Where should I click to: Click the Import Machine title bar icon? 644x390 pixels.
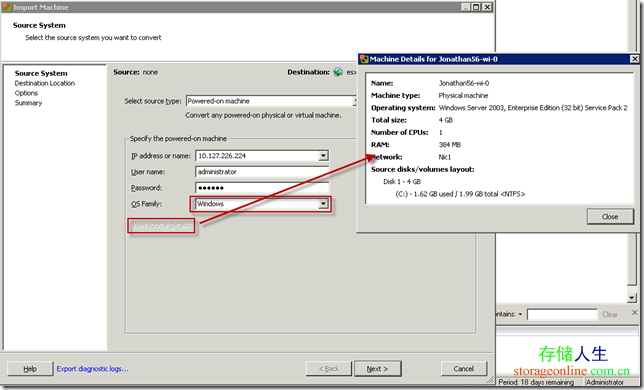point(7,7)
